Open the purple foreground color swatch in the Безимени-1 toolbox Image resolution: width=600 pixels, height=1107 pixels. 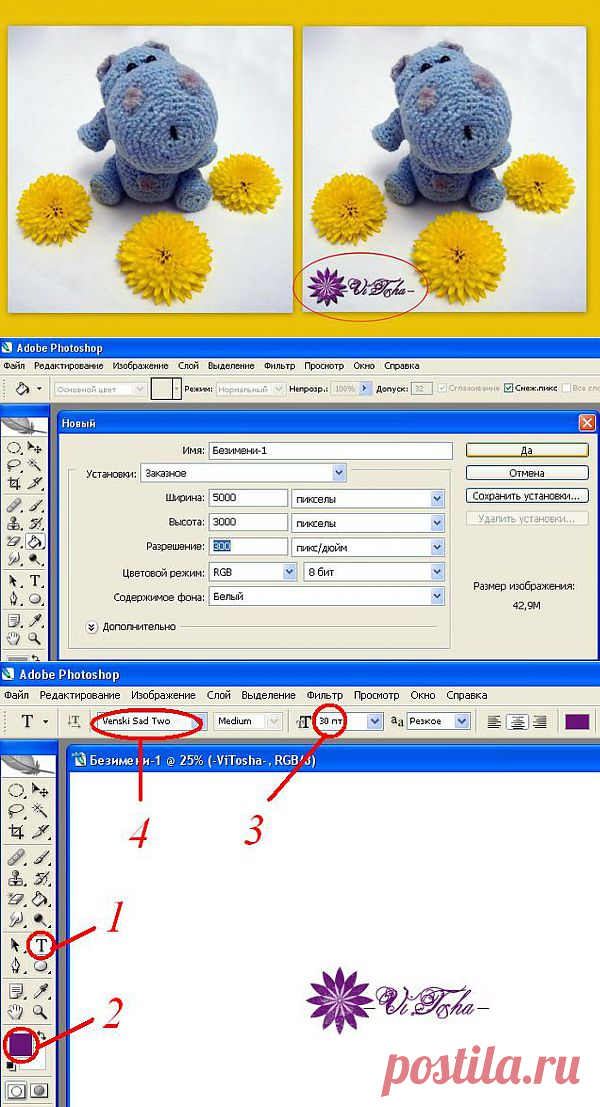[20, 1043]
